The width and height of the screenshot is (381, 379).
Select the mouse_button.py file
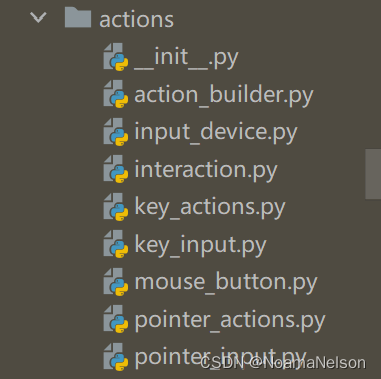point(226,282)
